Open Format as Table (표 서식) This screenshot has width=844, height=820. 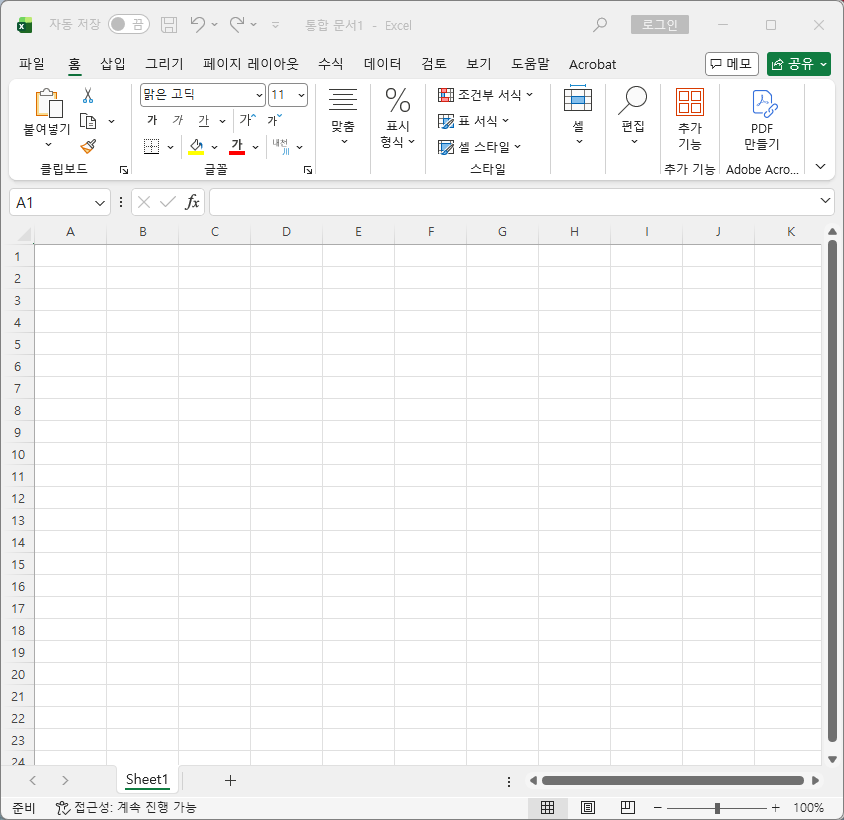pos(473,121)
